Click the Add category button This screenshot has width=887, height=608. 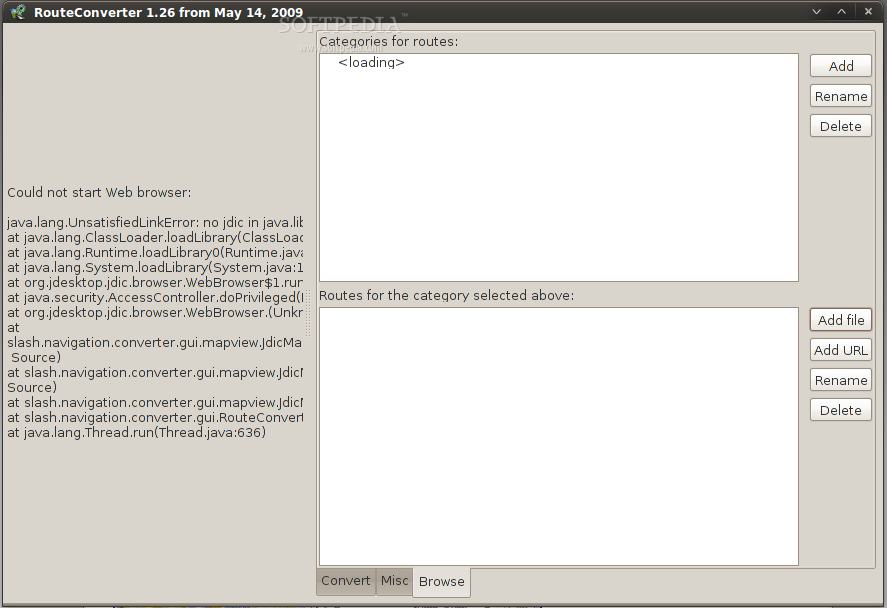[x=841, y=66]
